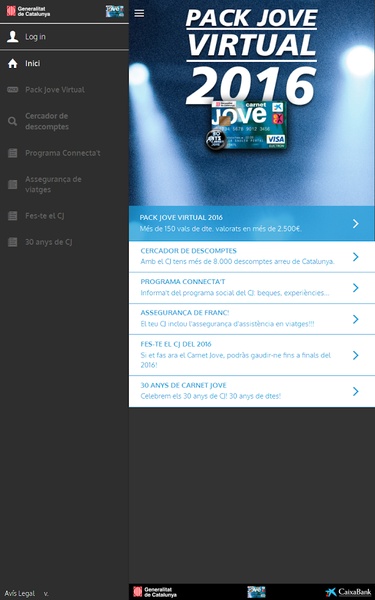Screen dimensions: 375x600
Task: Click Generalitat de Catalunya logo in sidebar header
Action: (28, 11)
